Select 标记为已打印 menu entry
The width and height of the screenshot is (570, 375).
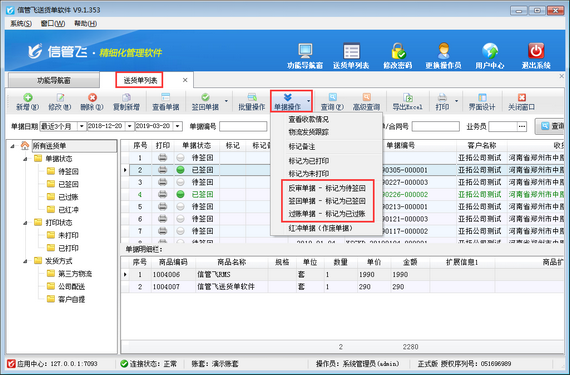tap(309, 161)
